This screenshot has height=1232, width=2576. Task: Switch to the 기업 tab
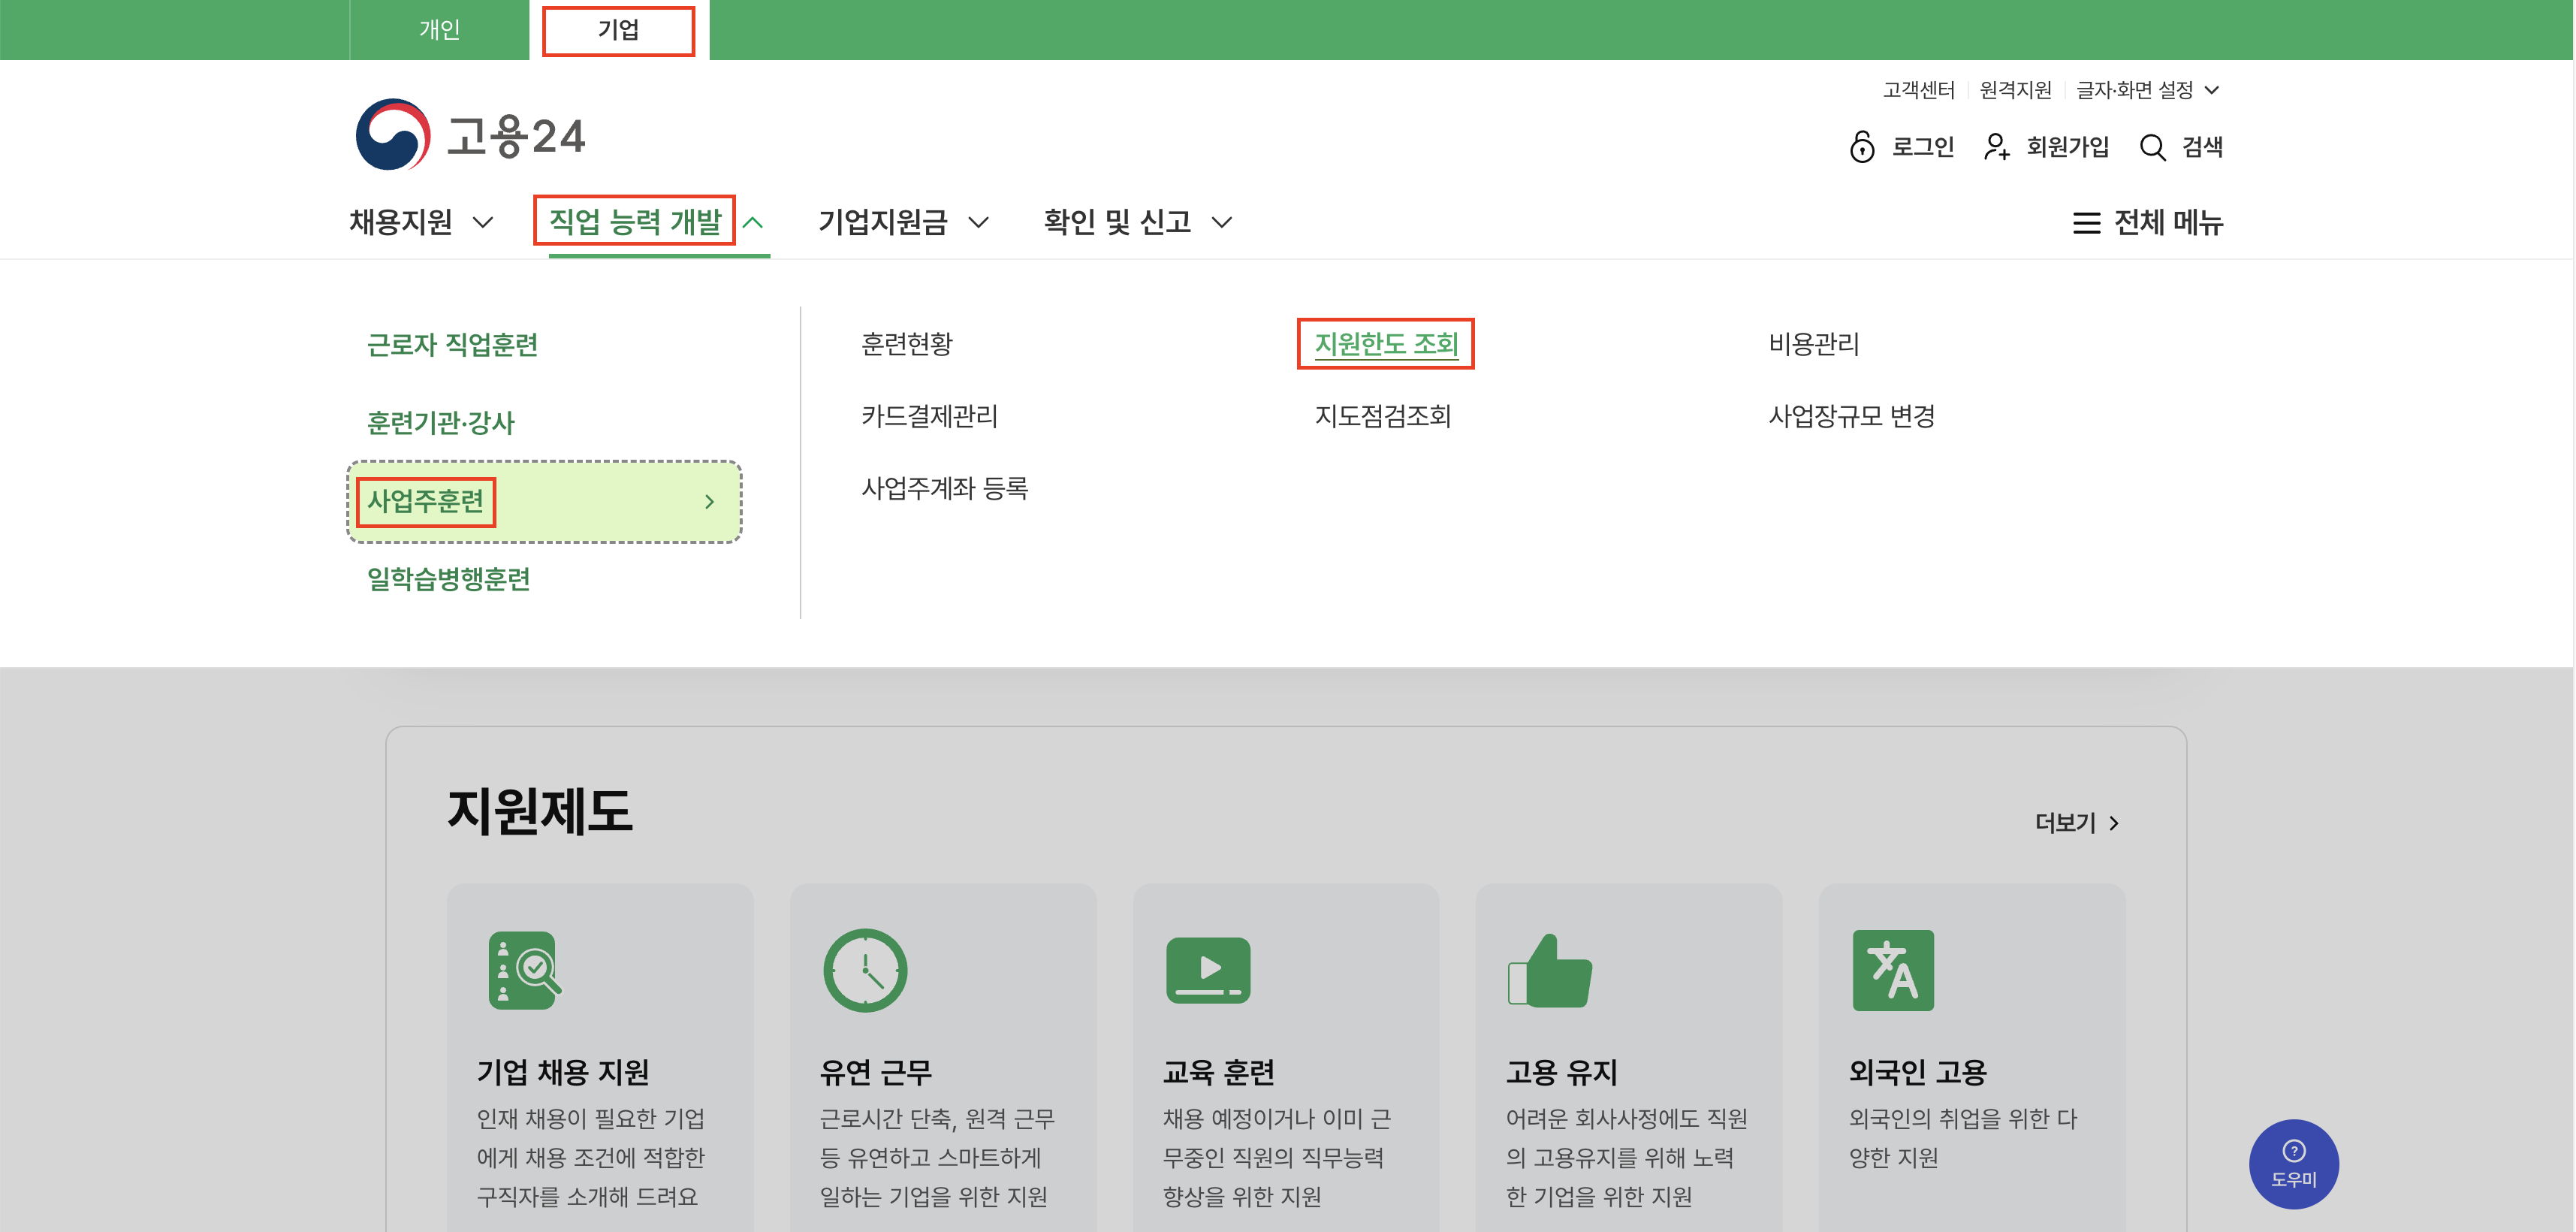pyautogui.click(x=618, y=30)
